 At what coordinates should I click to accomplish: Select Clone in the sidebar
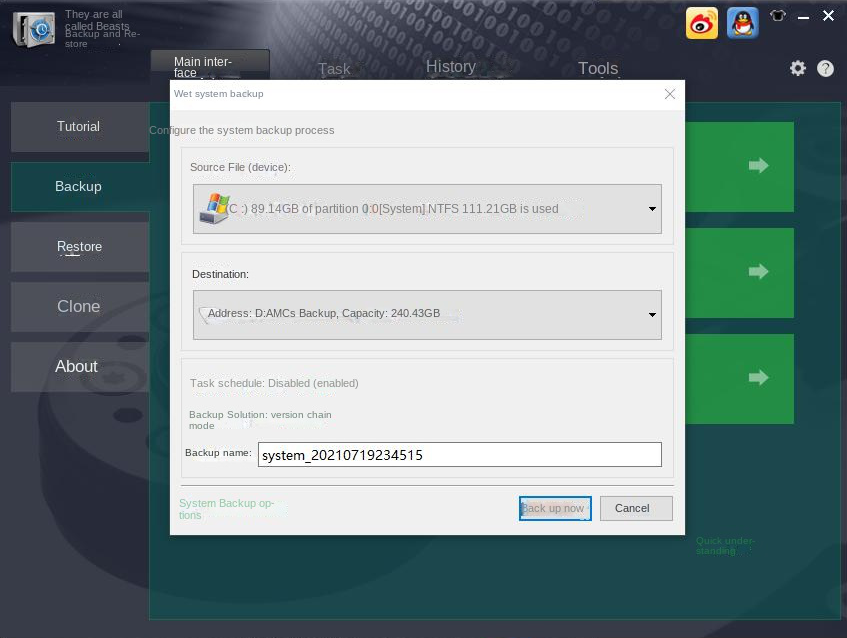click(78, 306)
